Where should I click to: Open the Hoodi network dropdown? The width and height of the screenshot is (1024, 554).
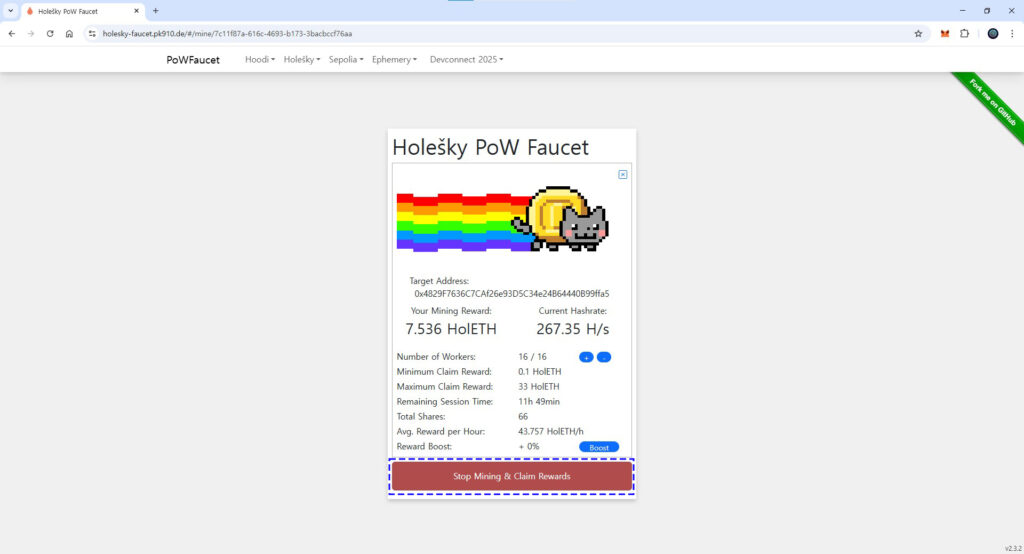tap(260, 60)
